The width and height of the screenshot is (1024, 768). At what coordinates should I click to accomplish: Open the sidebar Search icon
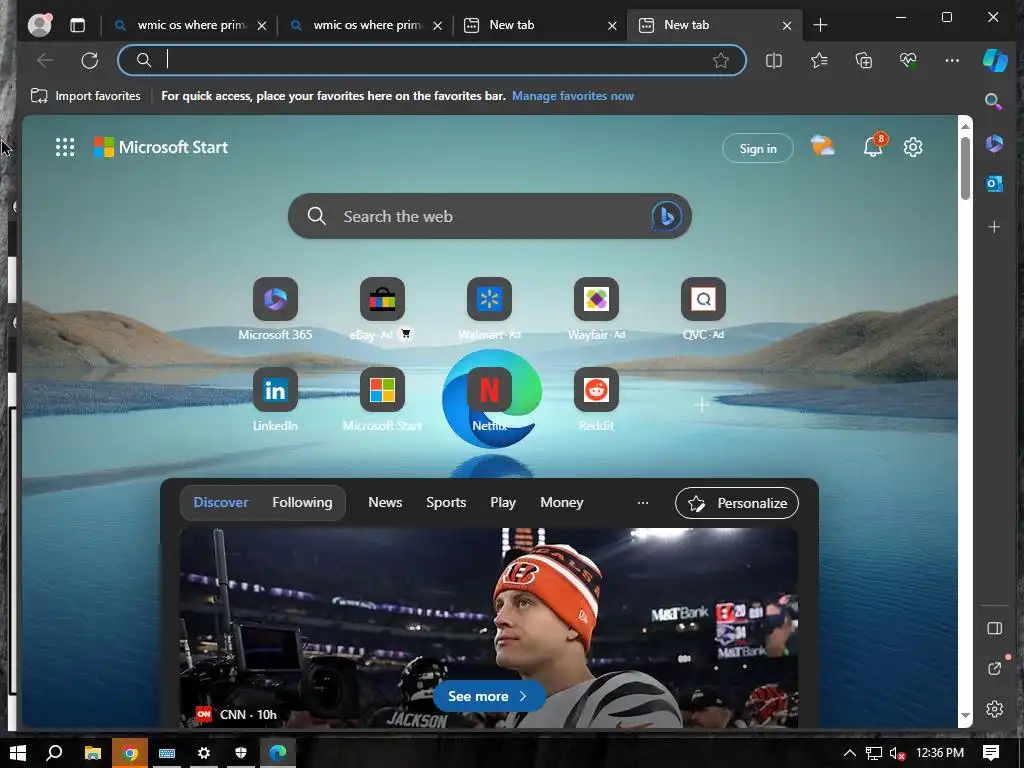pyautogui.click(x=994, y=101)
